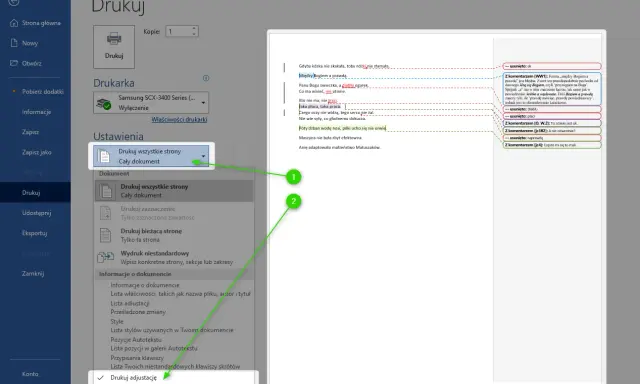This screenshot has height=384, width=640.
Task: Click the Kopie number input field
Action: tap(178, 31)
